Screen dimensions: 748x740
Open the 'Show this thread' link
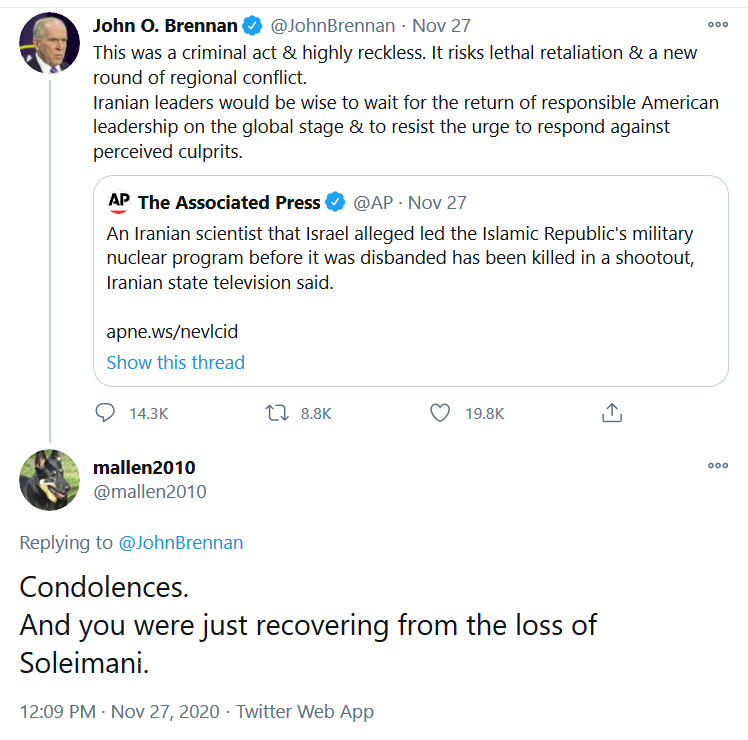pos(176,363)
